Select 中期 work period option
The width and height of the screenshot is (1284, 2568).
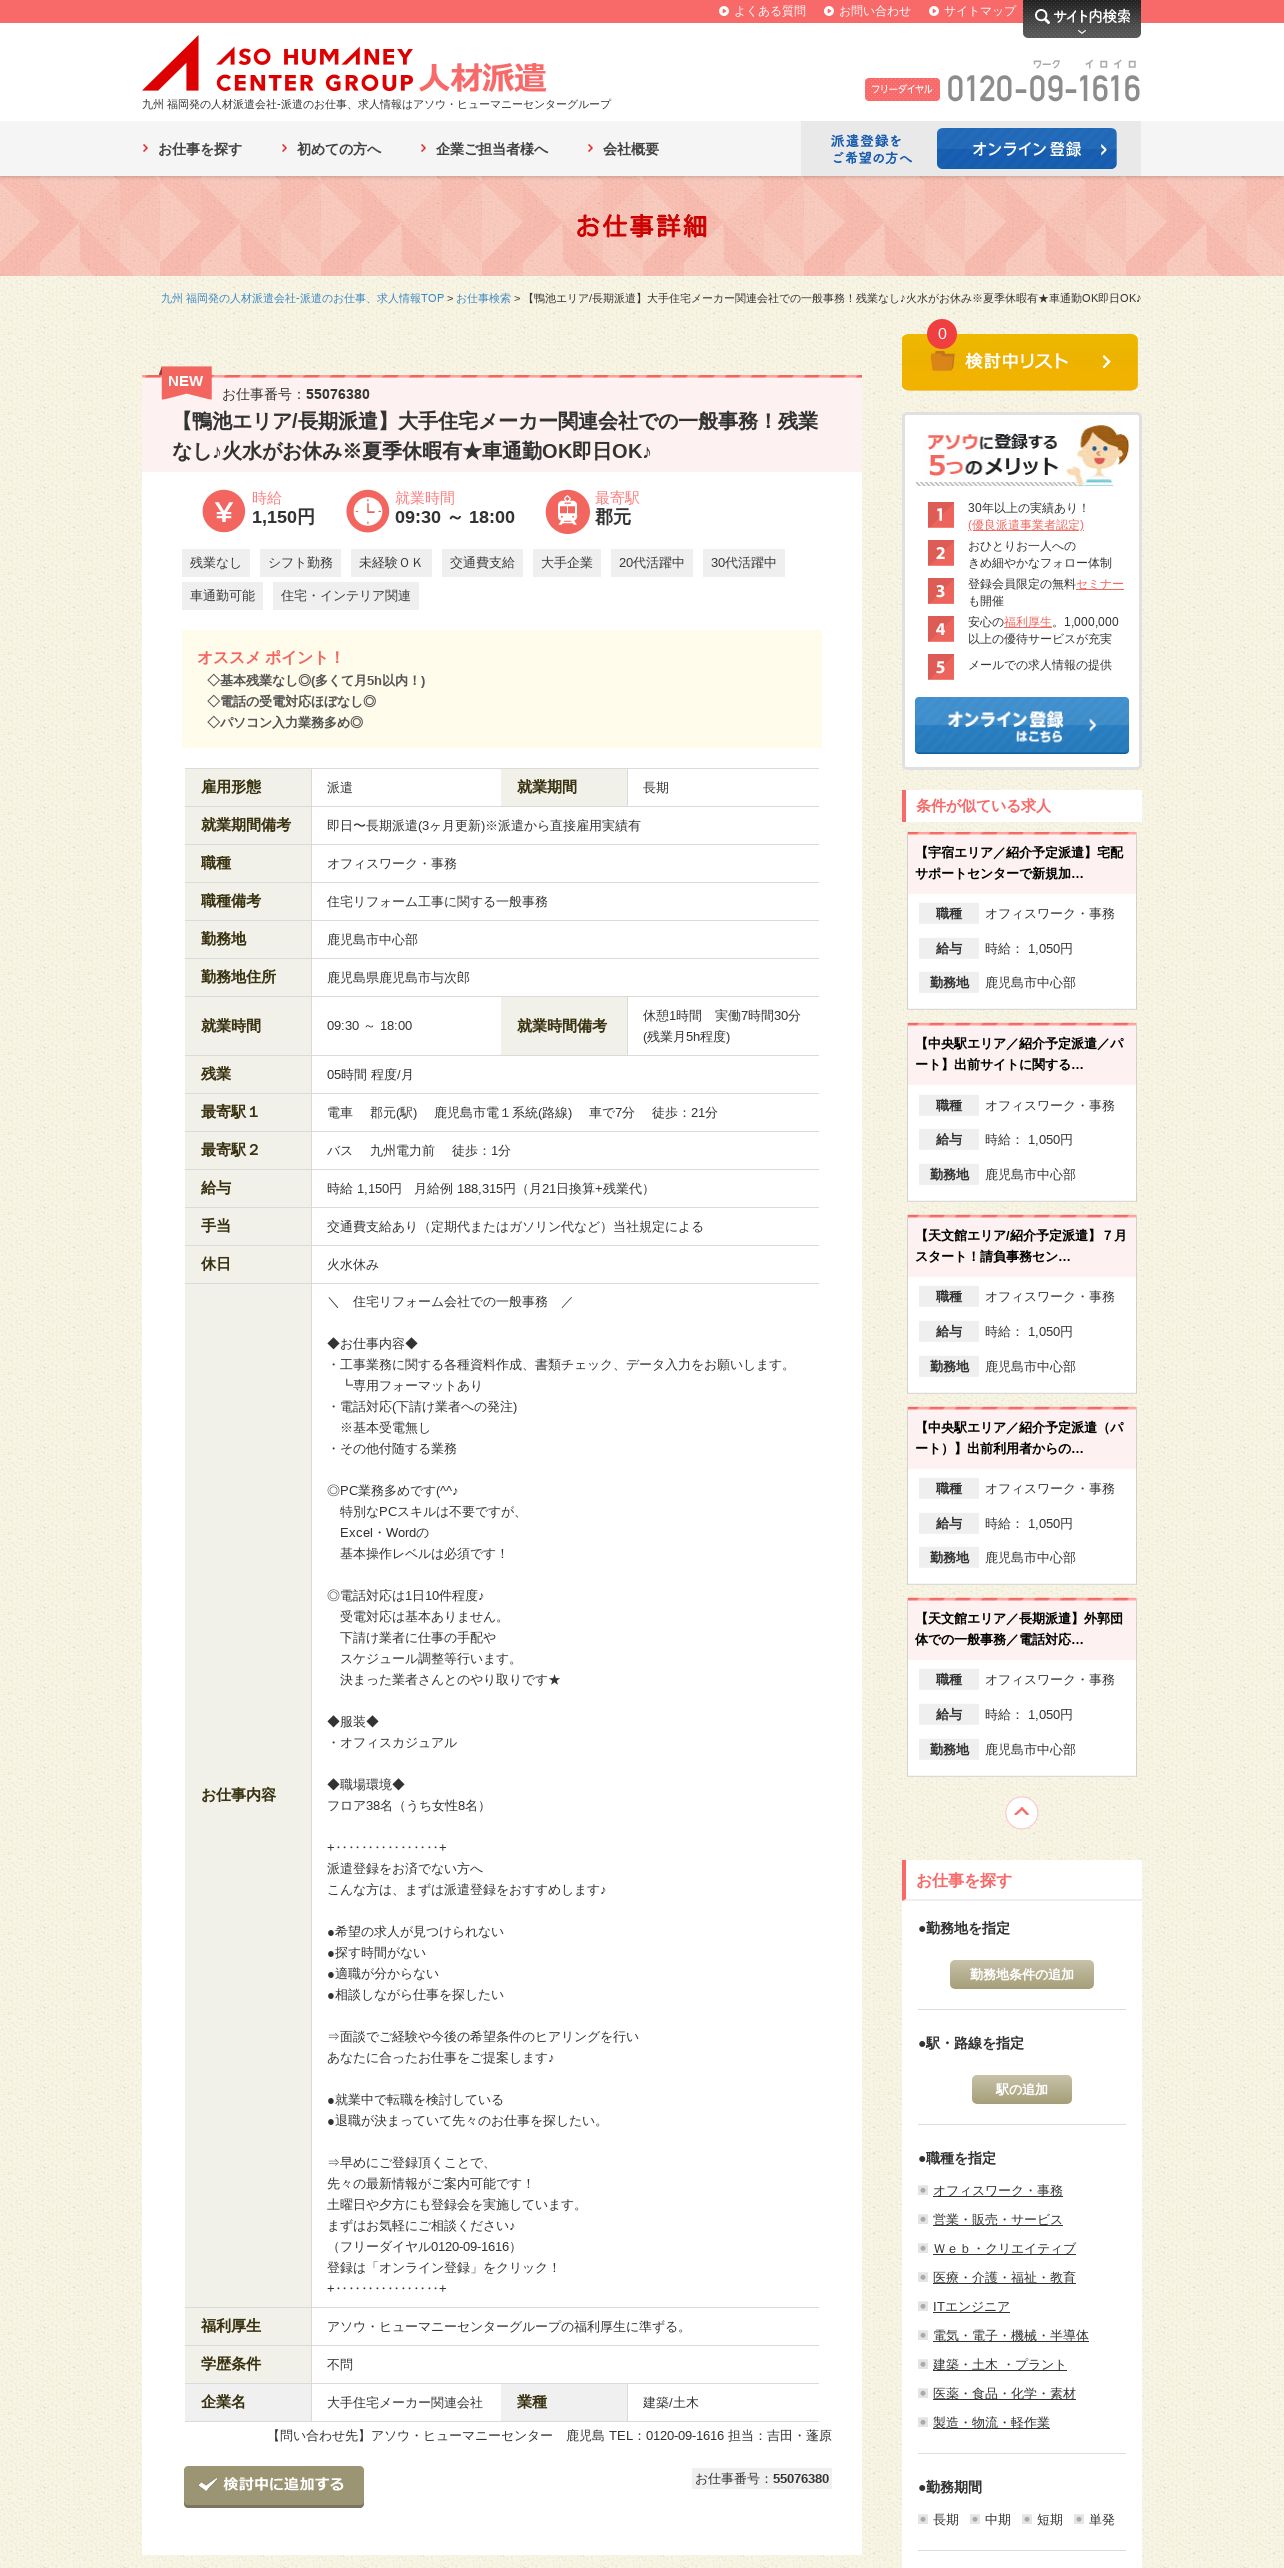pos(991,2519)
